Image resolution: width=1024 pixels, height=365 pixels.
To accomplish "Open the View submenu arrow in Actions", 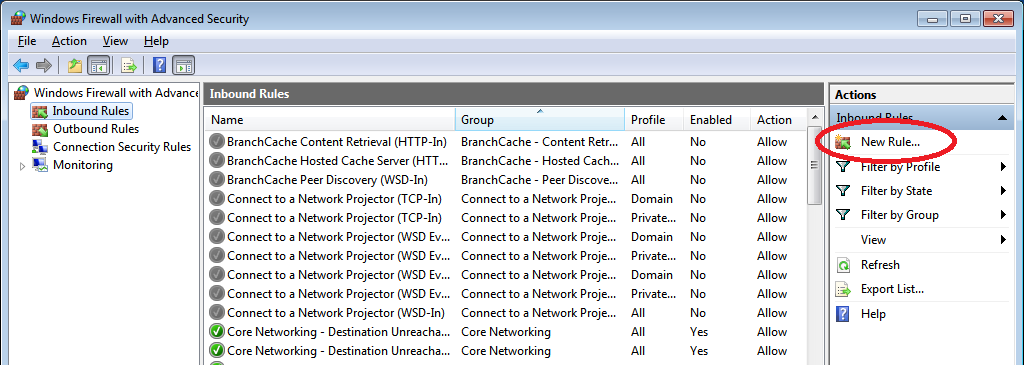I will coord(1004,240).
